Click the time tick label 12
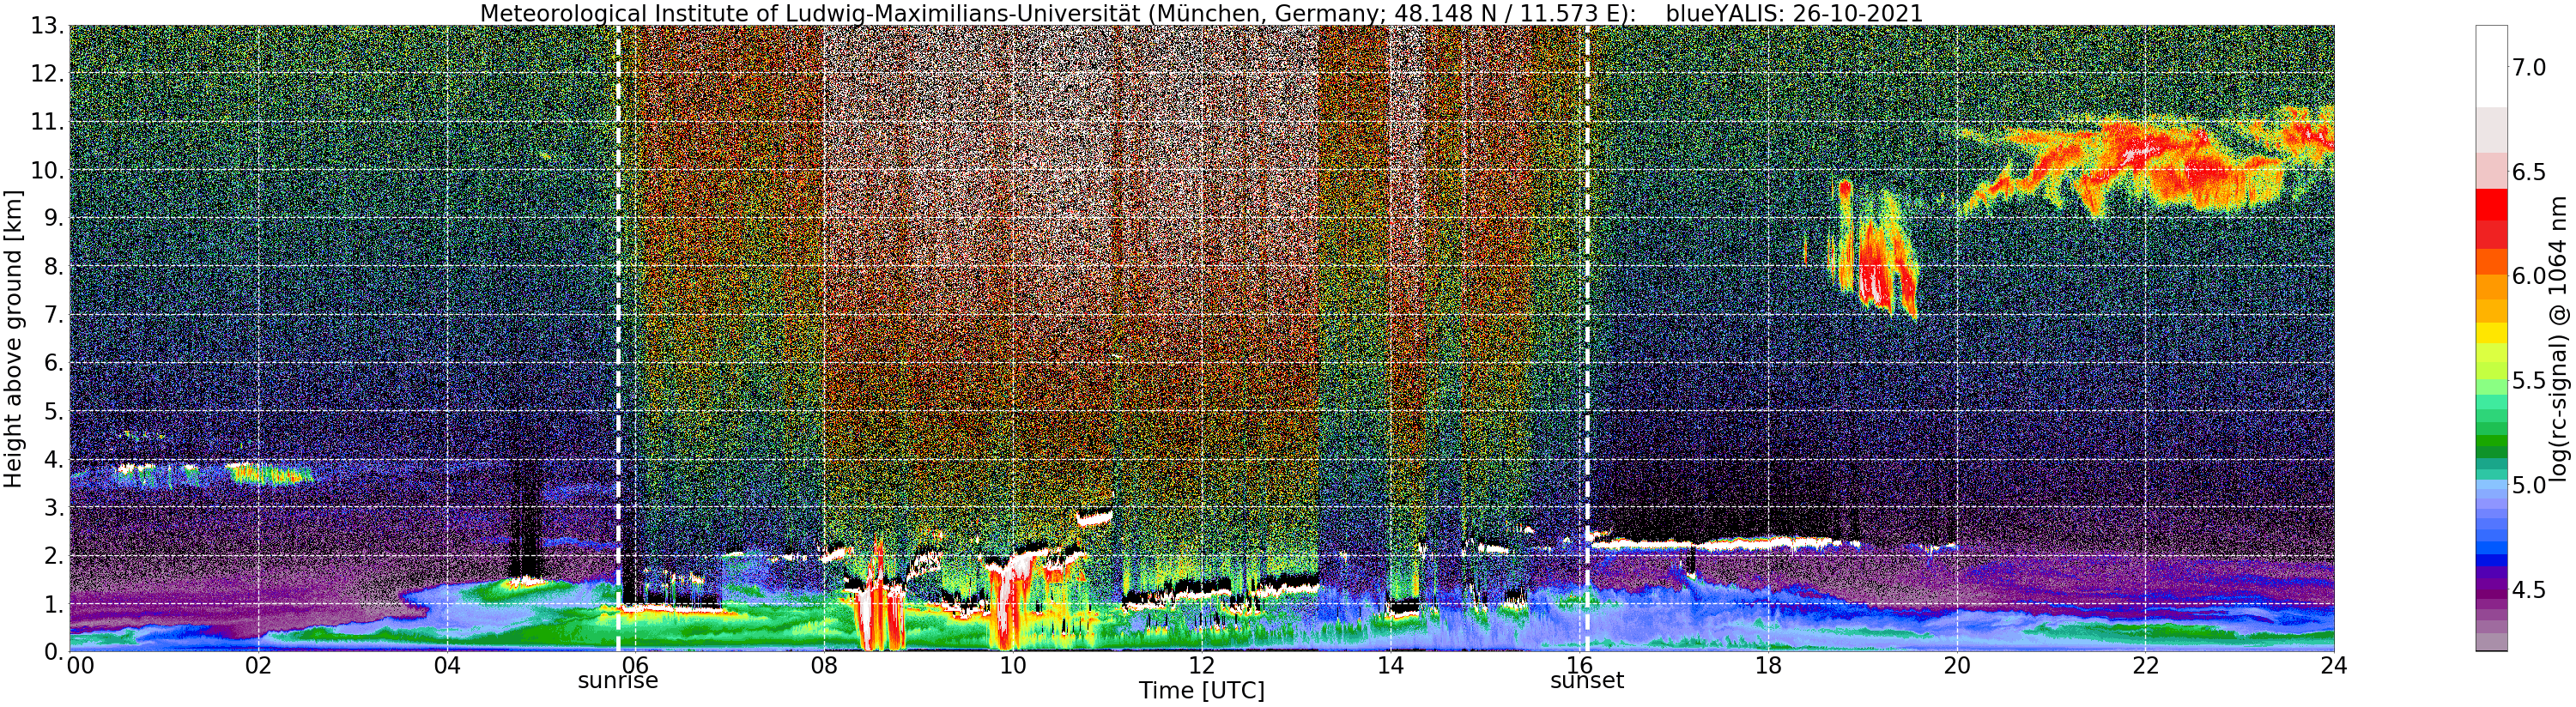Viewport: 2576px width, 707px height. click(1202, 666)
